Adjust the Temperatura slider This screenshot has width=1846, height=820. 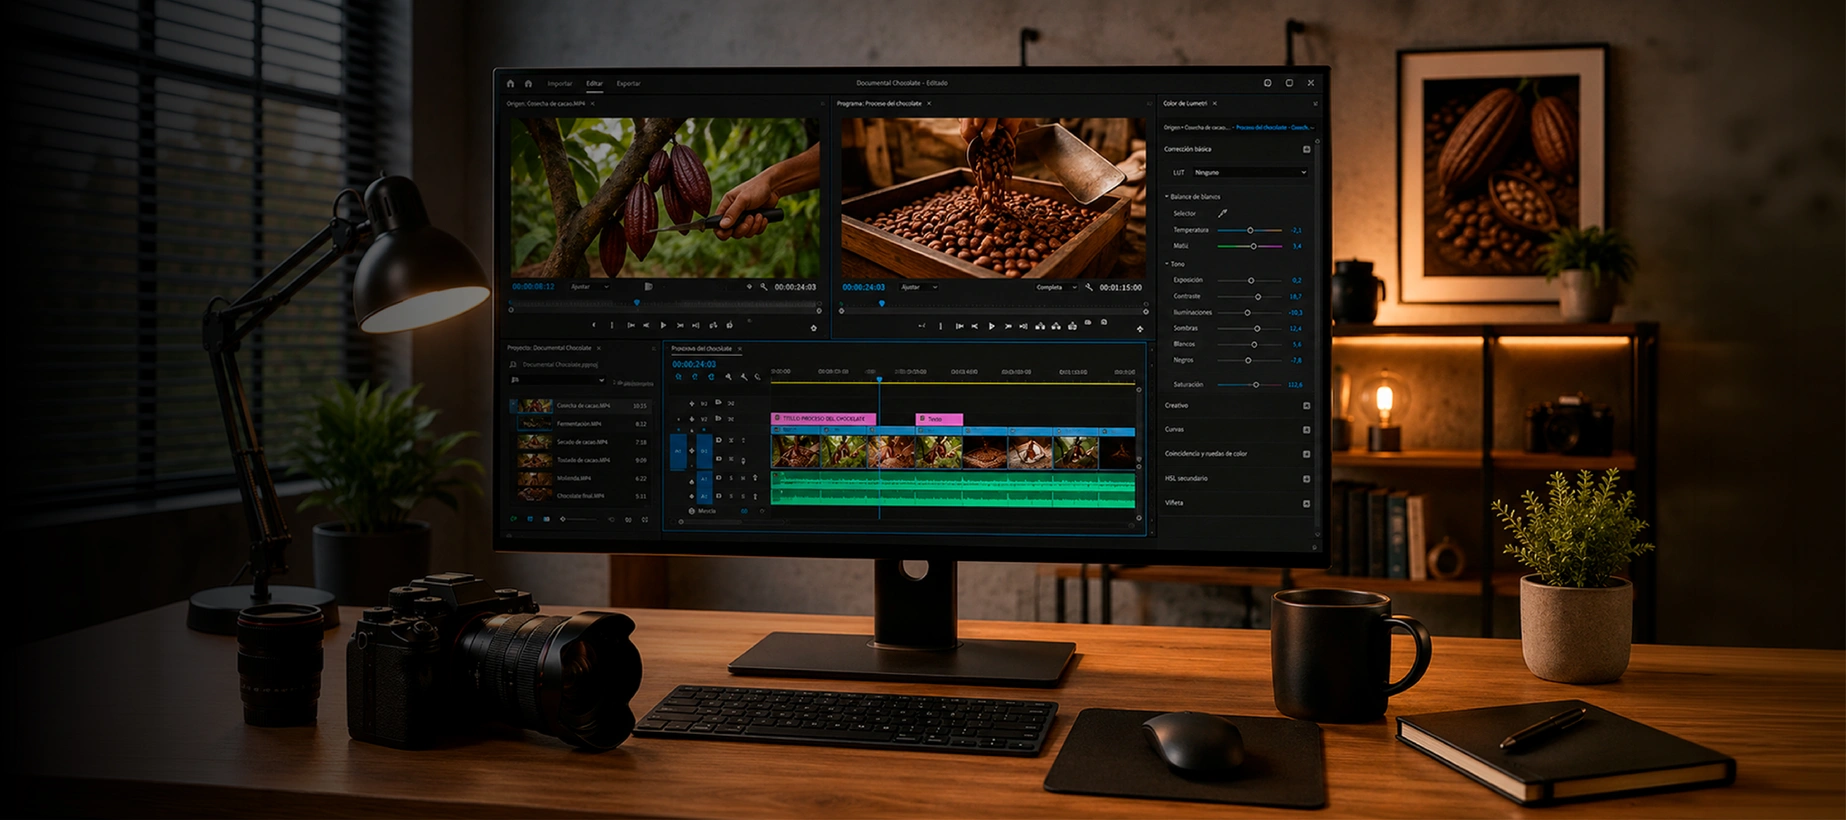[x=1249, y=230]
